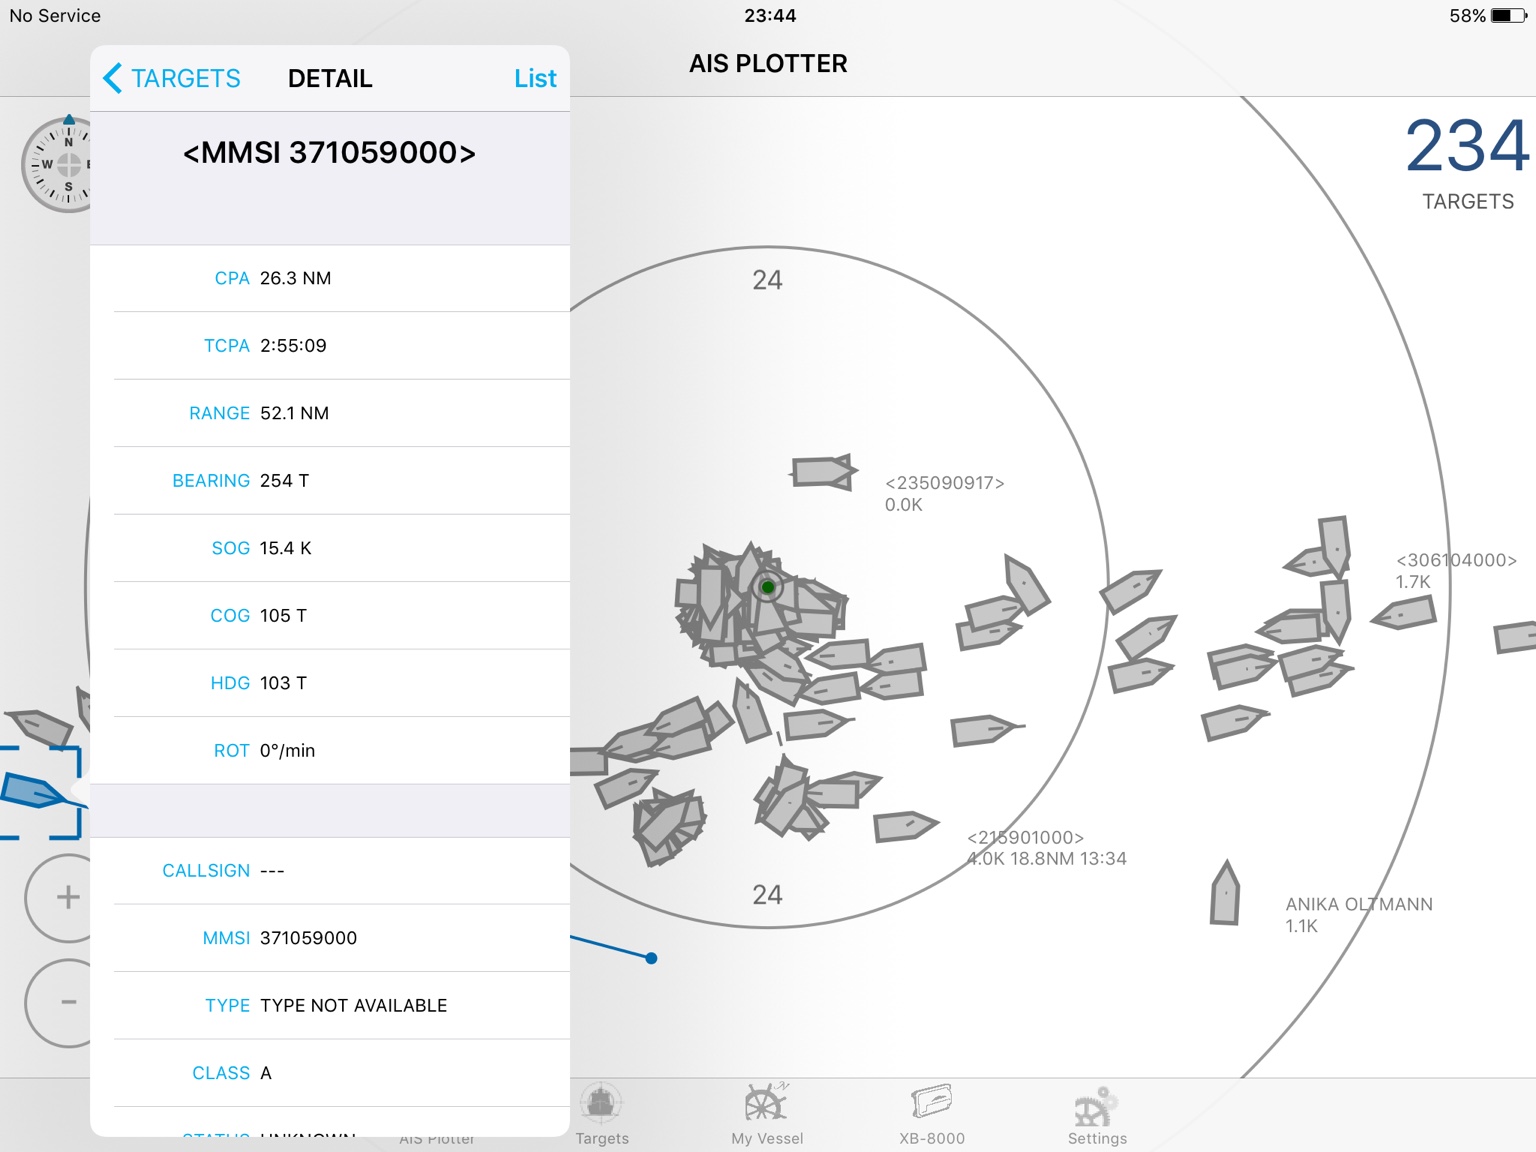
Task: Select the ANIKA OLTMANN vessel icon
Action: point(1225,893)
